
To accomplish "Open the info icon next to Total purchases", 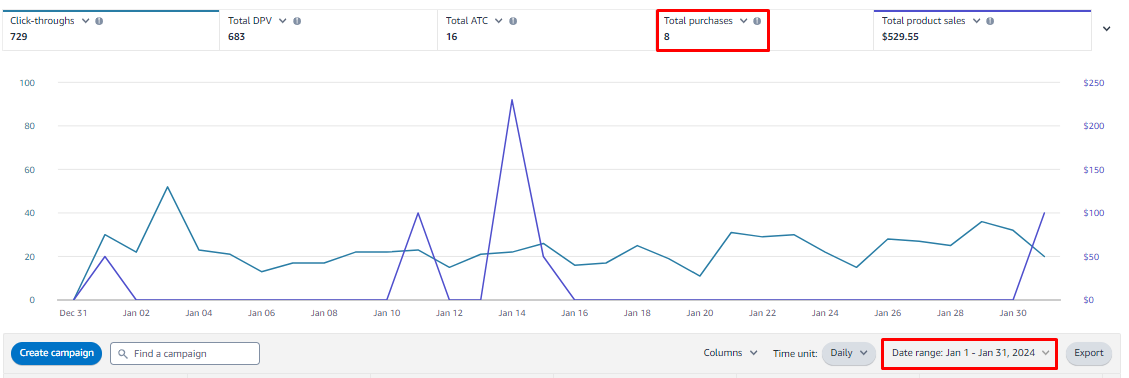I will (x=757, y=21).
